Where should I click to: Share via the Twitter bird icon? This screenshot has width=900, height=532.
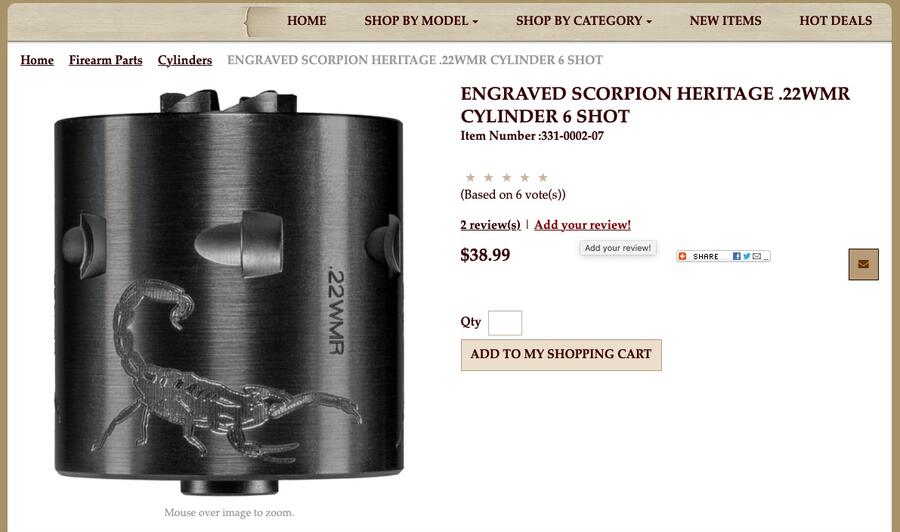[747, 256]
